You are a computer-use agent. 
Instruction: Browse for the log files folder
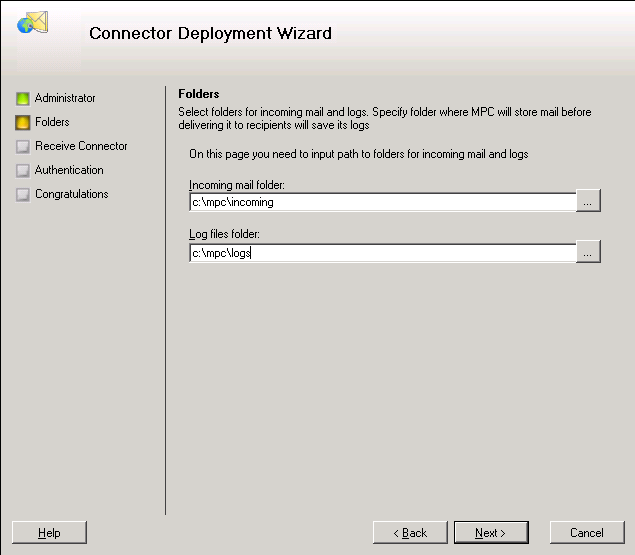[588, 252]
